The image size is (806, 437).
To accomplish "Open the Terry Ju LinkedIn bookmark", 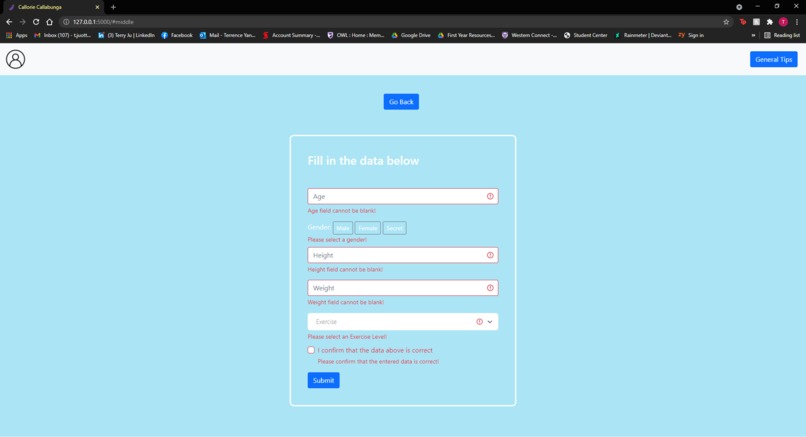I will point(126,35).
